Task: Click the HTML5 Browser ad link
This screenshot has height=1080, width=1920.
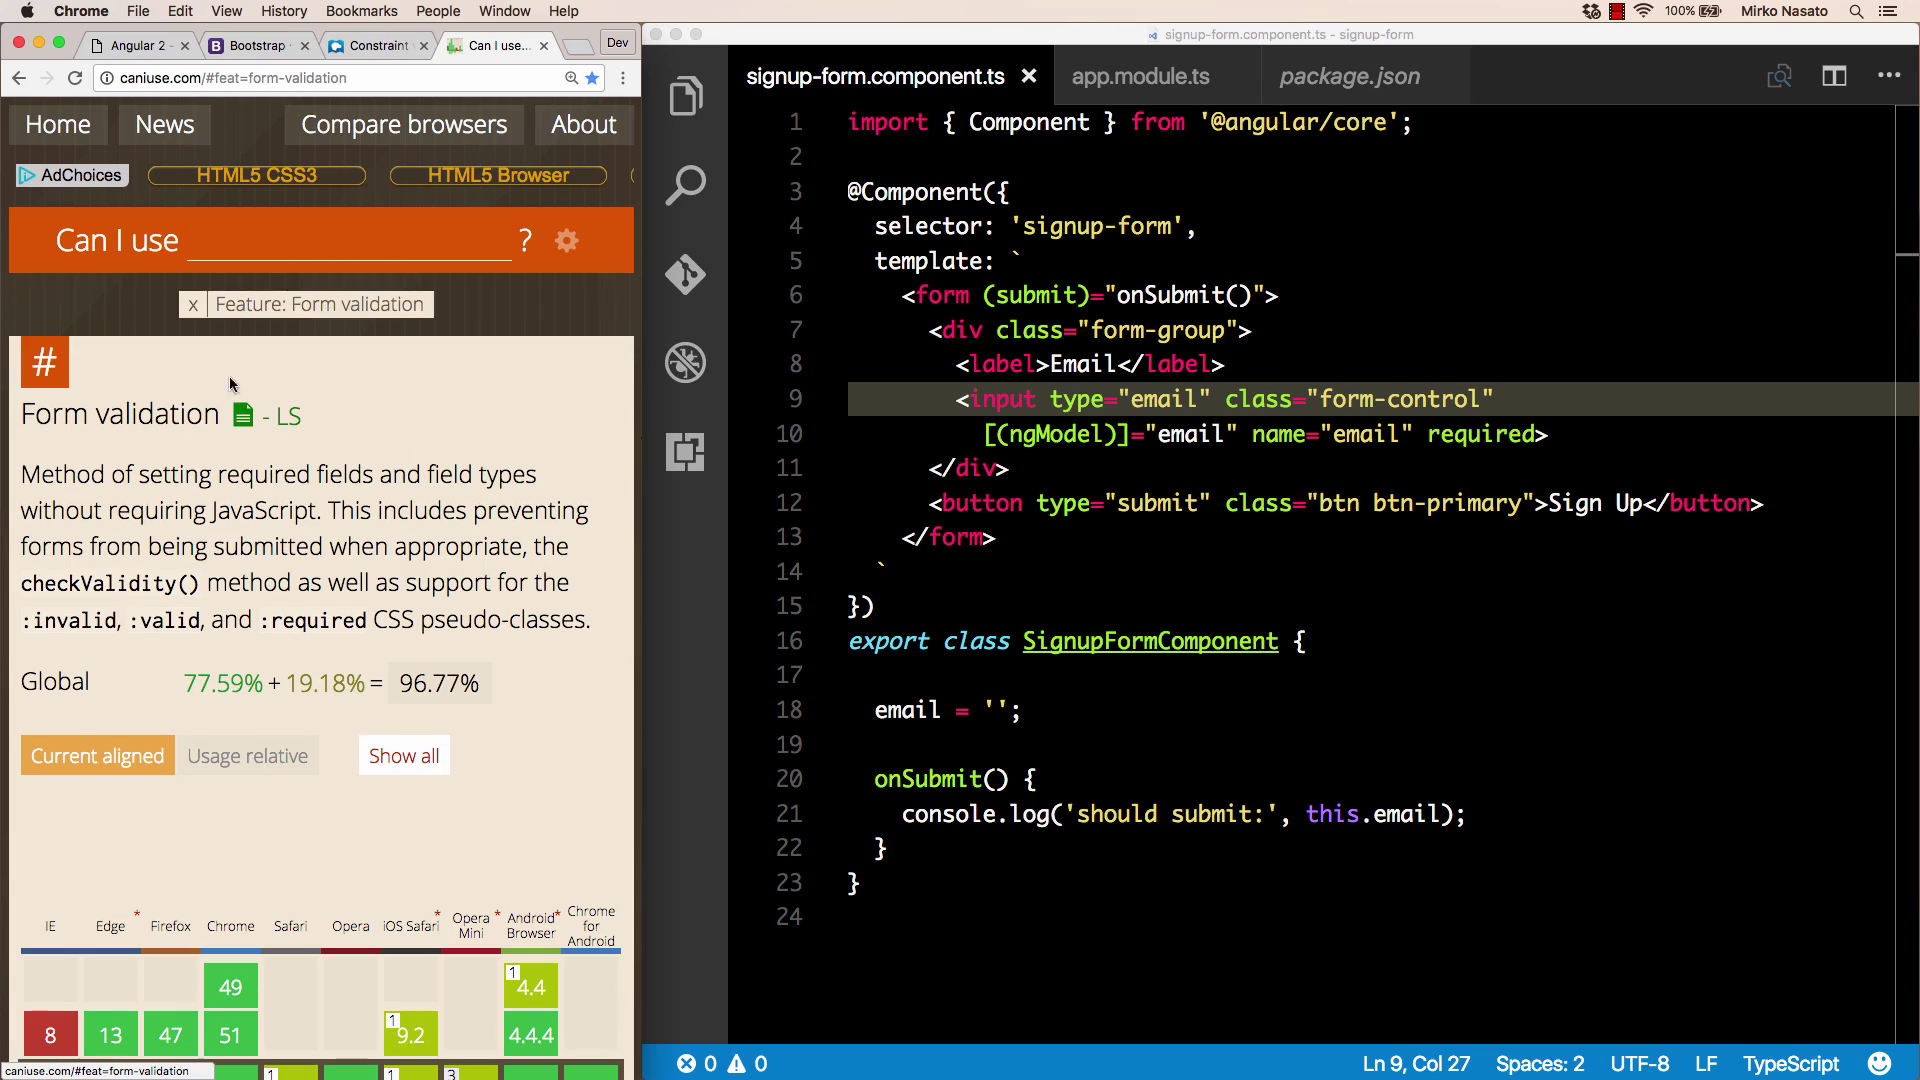Action: pos(498,175)
